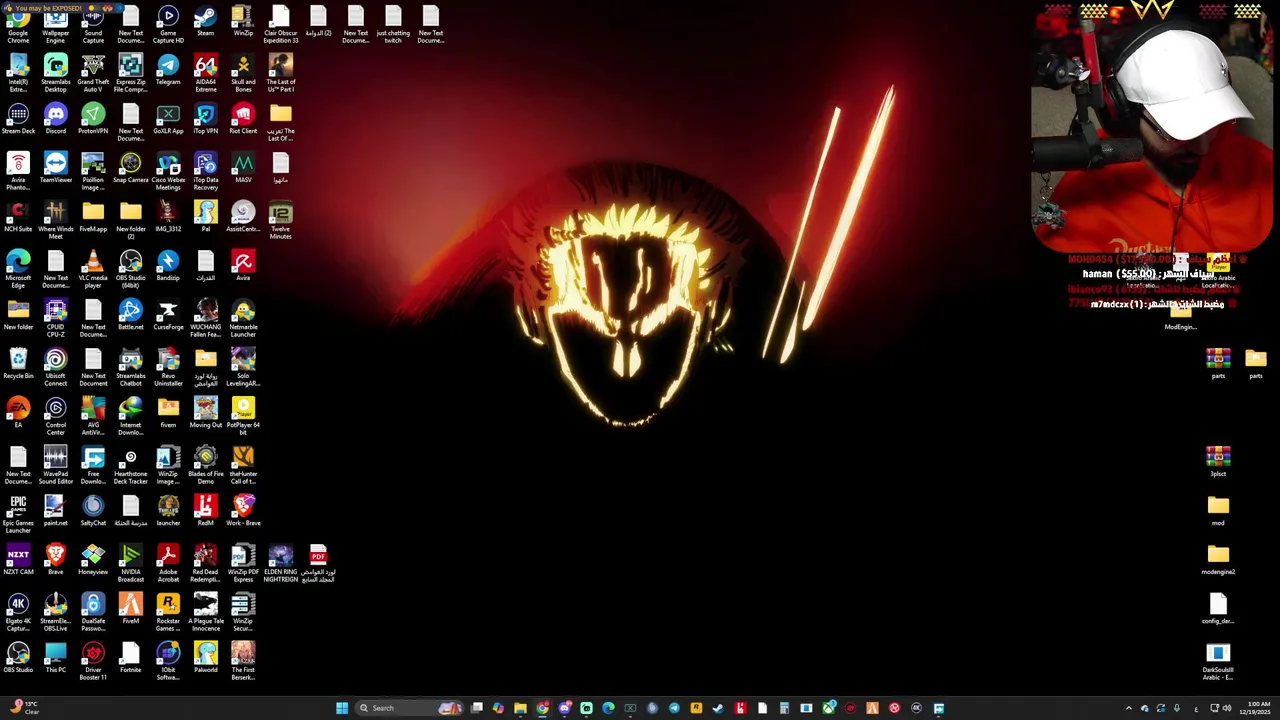The image size is (1280, 720).
Task: Click the taskbar Search box
Action: pos(408,708)
